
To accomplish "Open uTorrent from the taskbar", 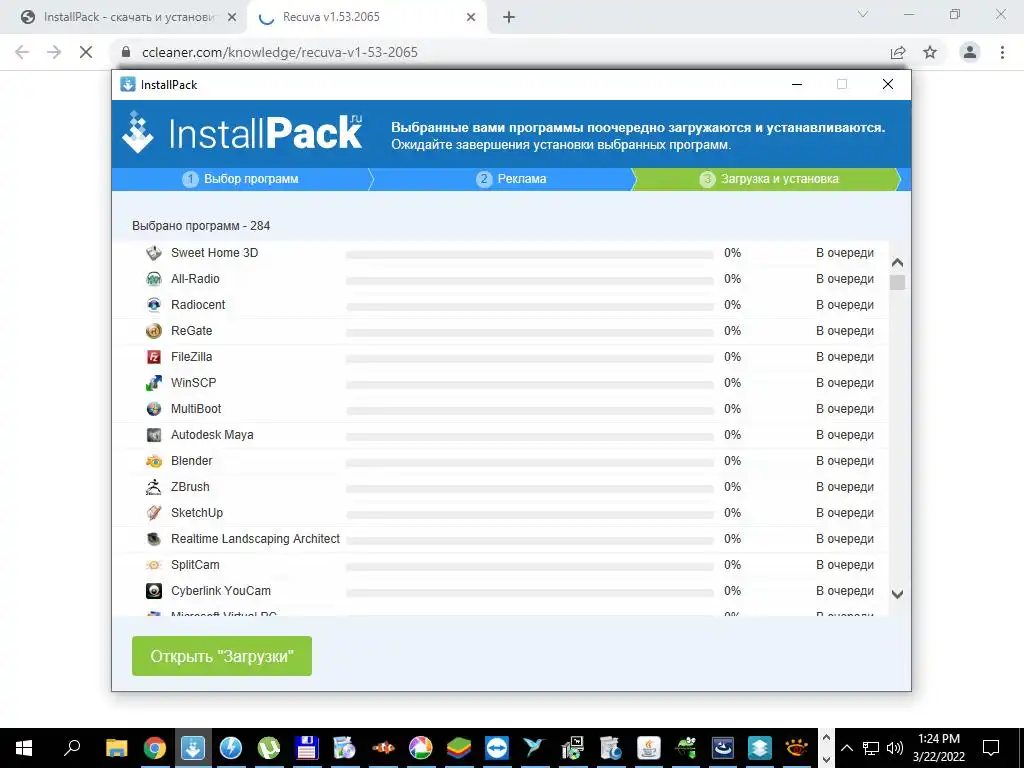I will click(x=268, y=748).
